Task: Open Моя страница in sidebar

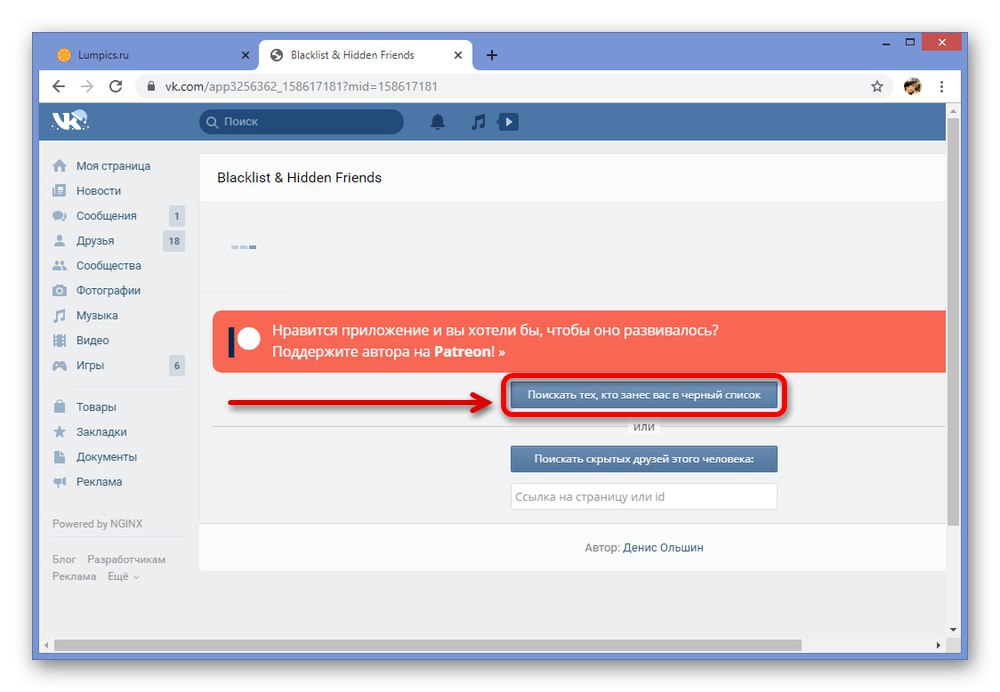Action: [x=114, y=166]
